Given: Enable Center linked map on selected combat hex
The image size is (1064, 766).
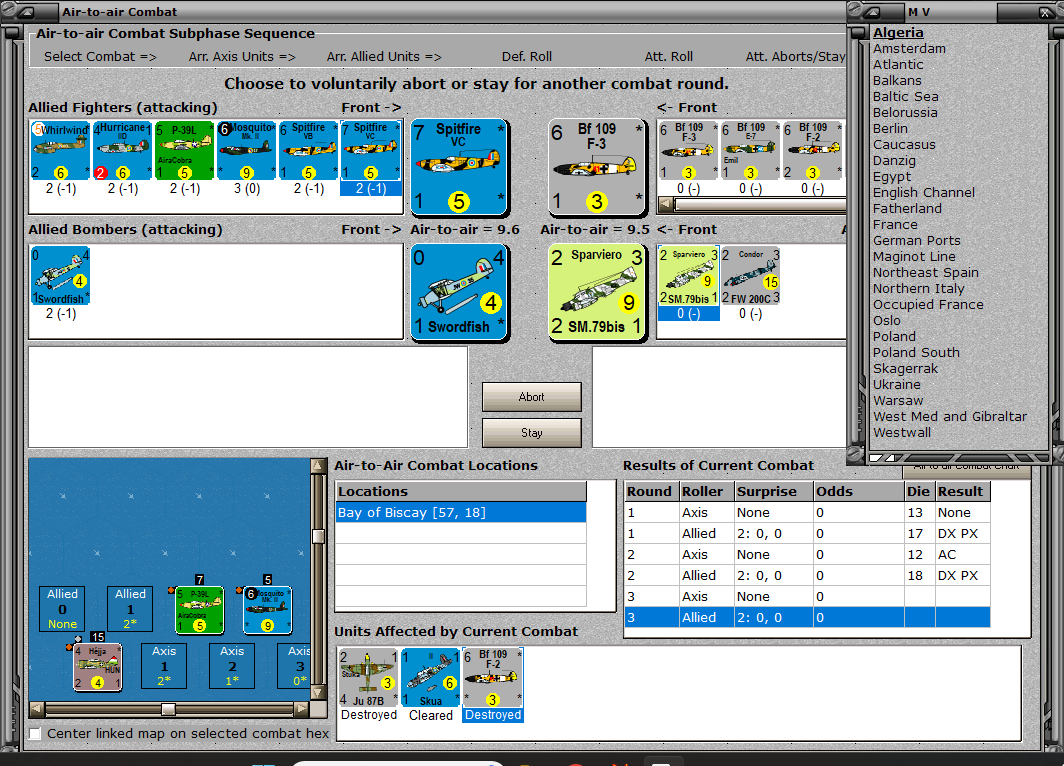Looking at the screenshot, I should pos(35,733).
